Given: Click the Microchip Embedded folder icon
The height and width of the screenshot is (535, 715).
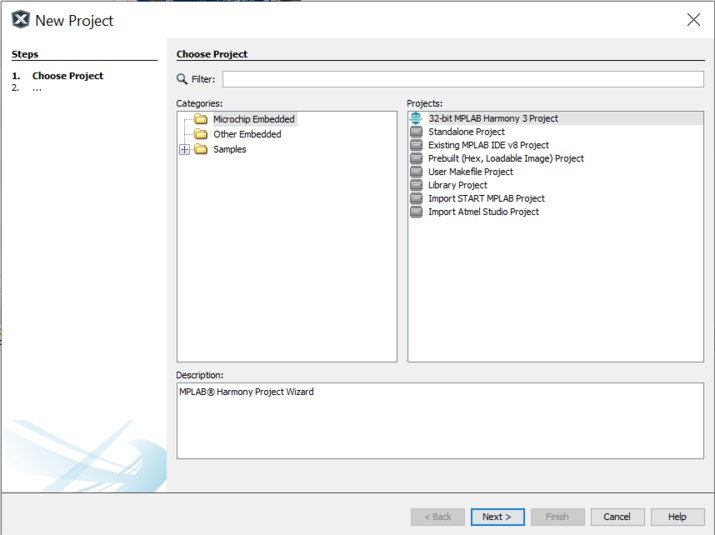Looking at the screenshot, I should pos(201,119).
